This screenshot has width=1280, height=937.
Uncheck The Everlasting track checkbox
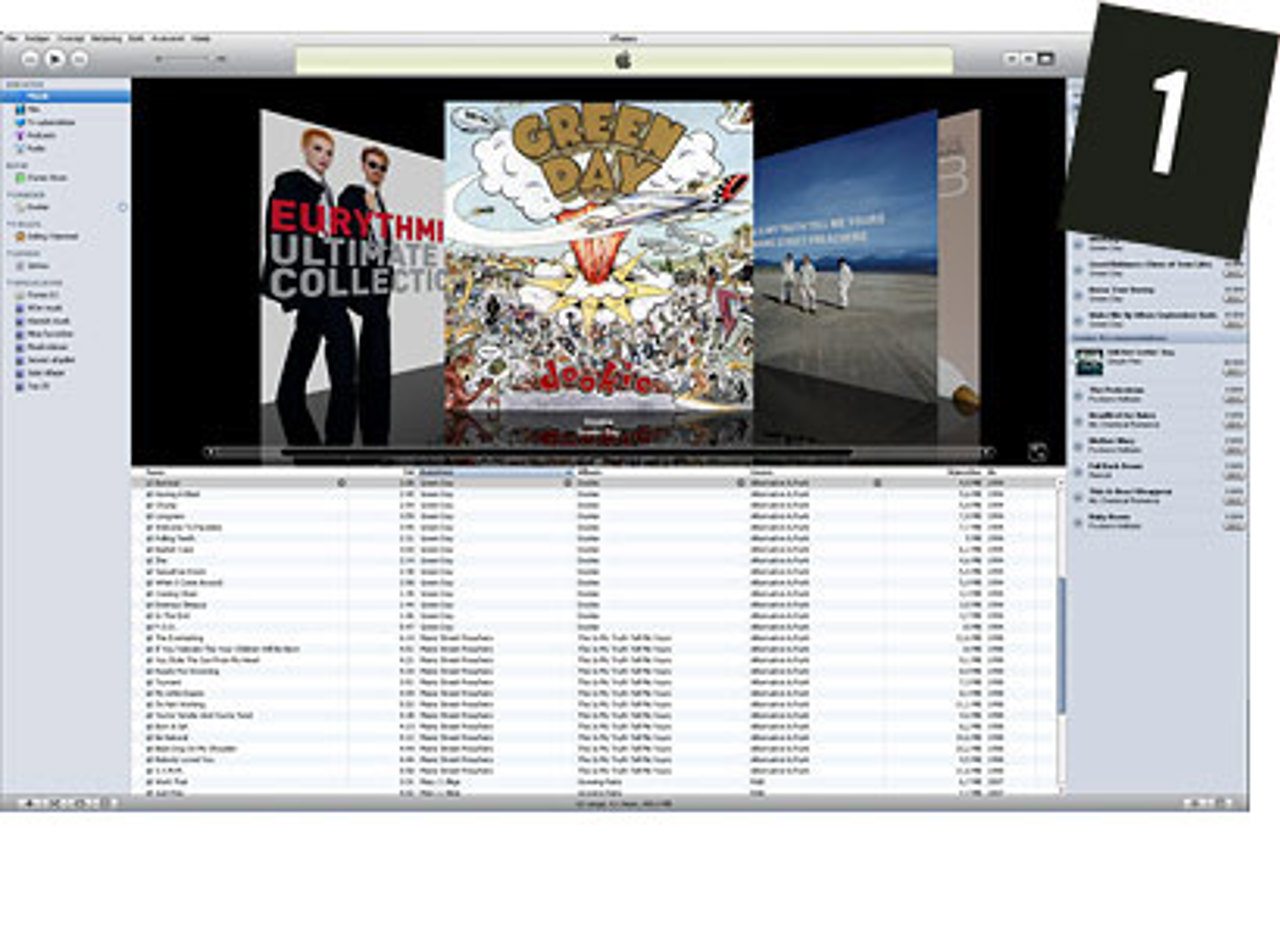click(x=150, y=638)
